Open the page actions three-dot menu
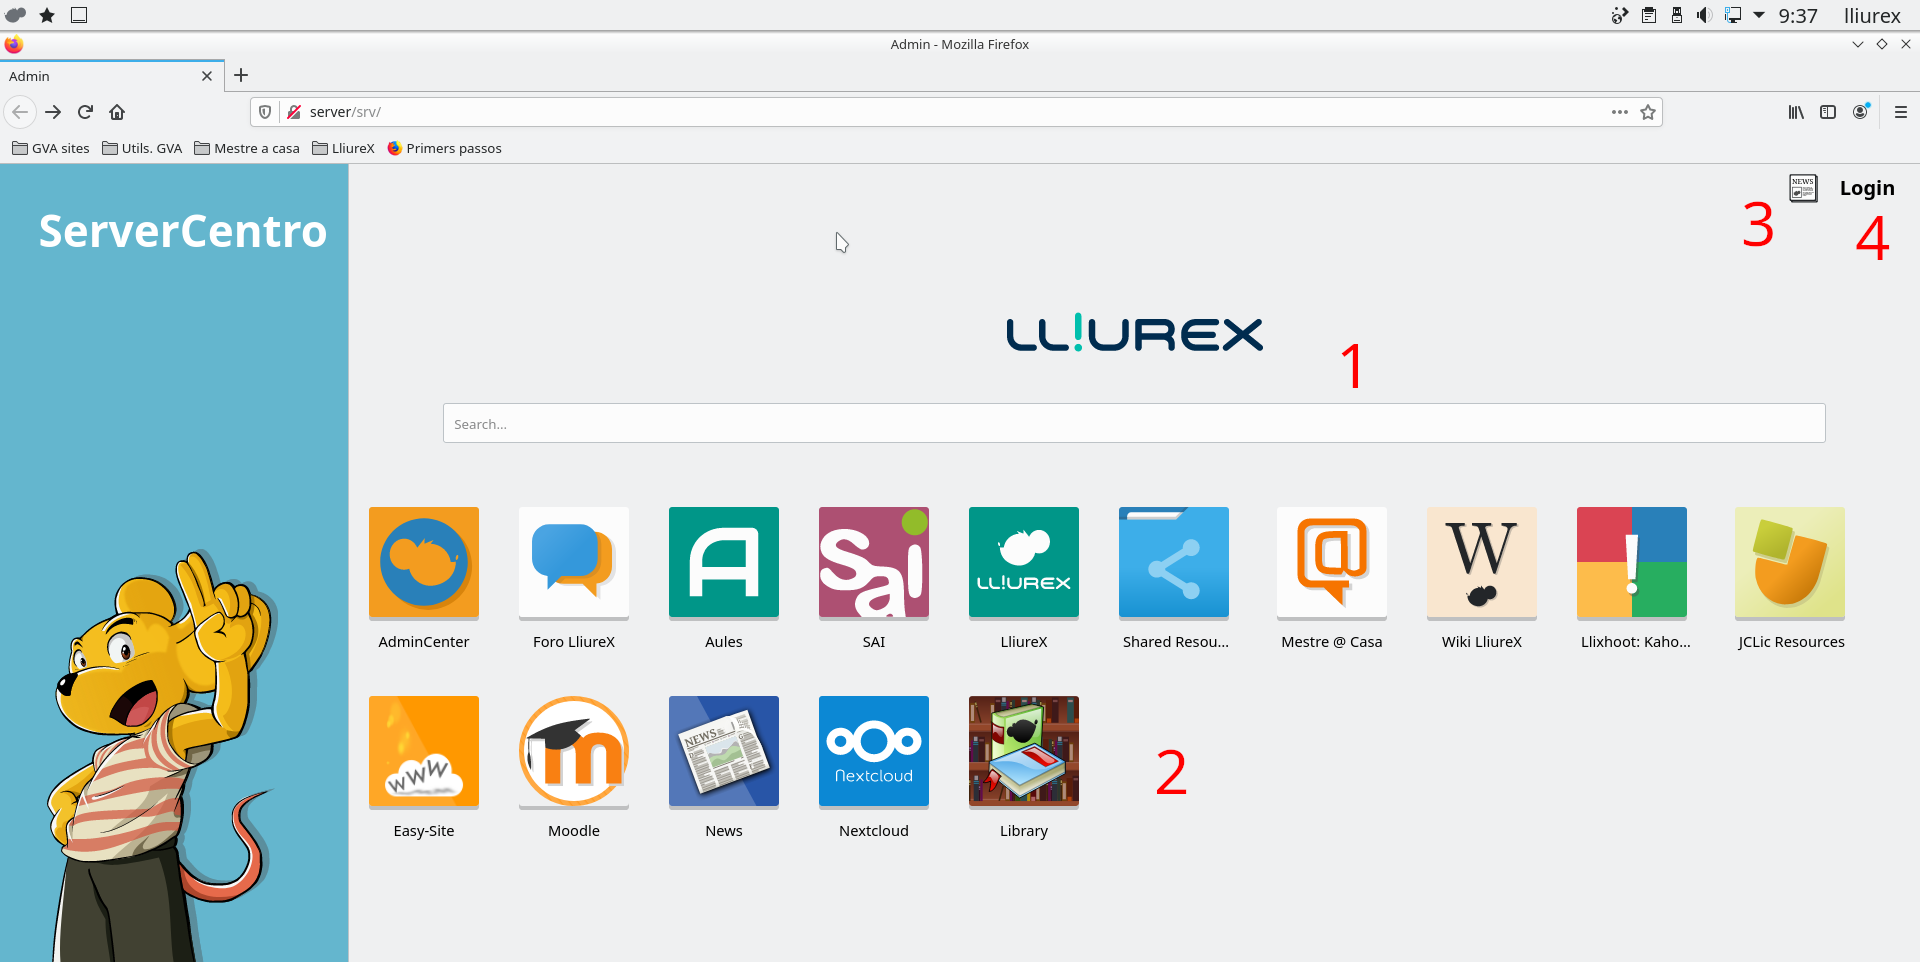The width and height of the screenshot is (1920, 962). coord(1619,112)
